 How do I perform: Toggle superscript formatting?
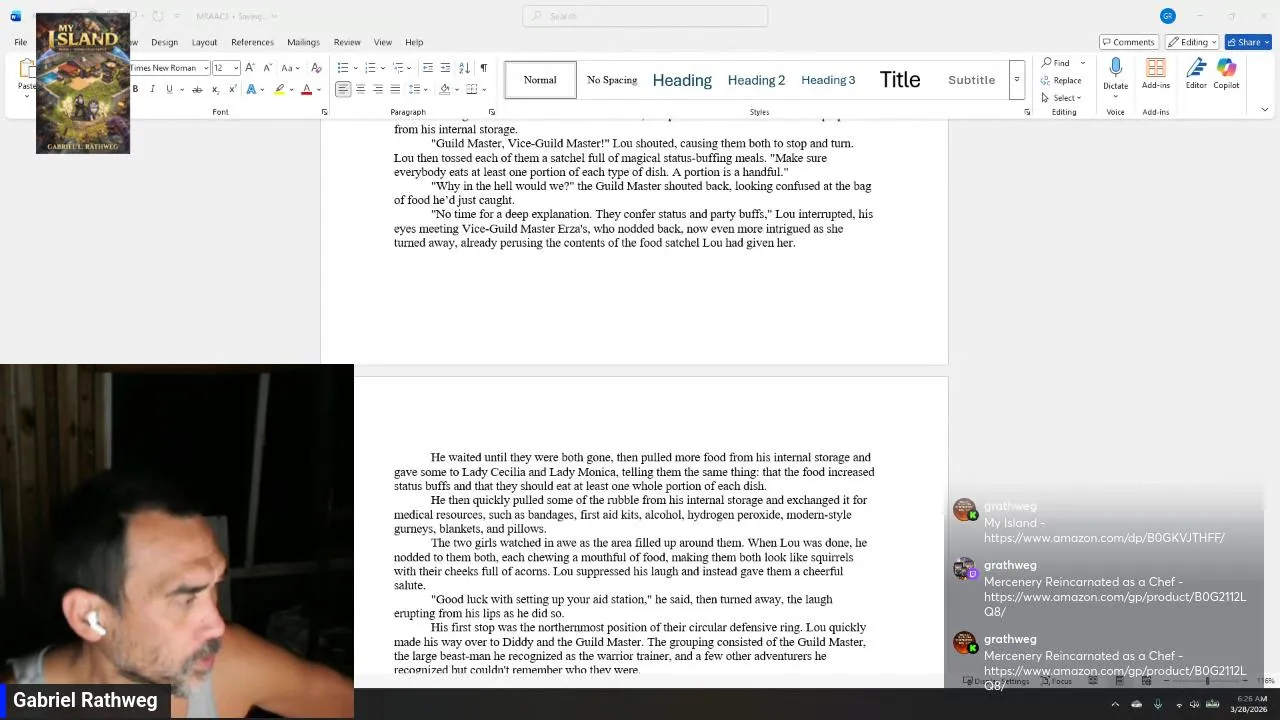tap(232, 89)
